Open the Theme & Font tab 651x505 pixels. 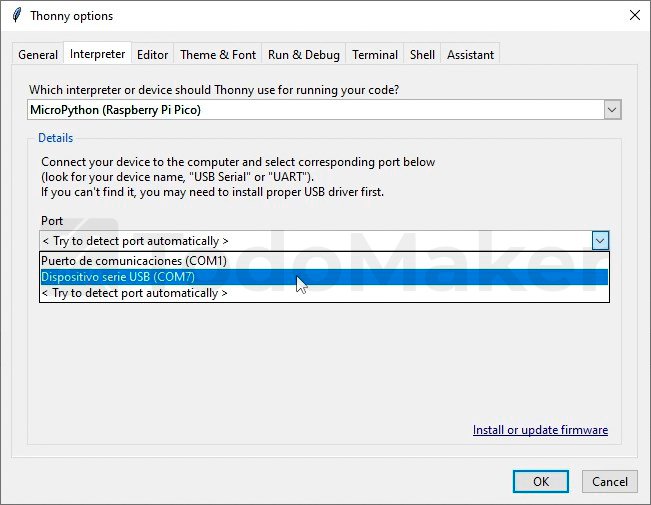[x=218, y=55]
